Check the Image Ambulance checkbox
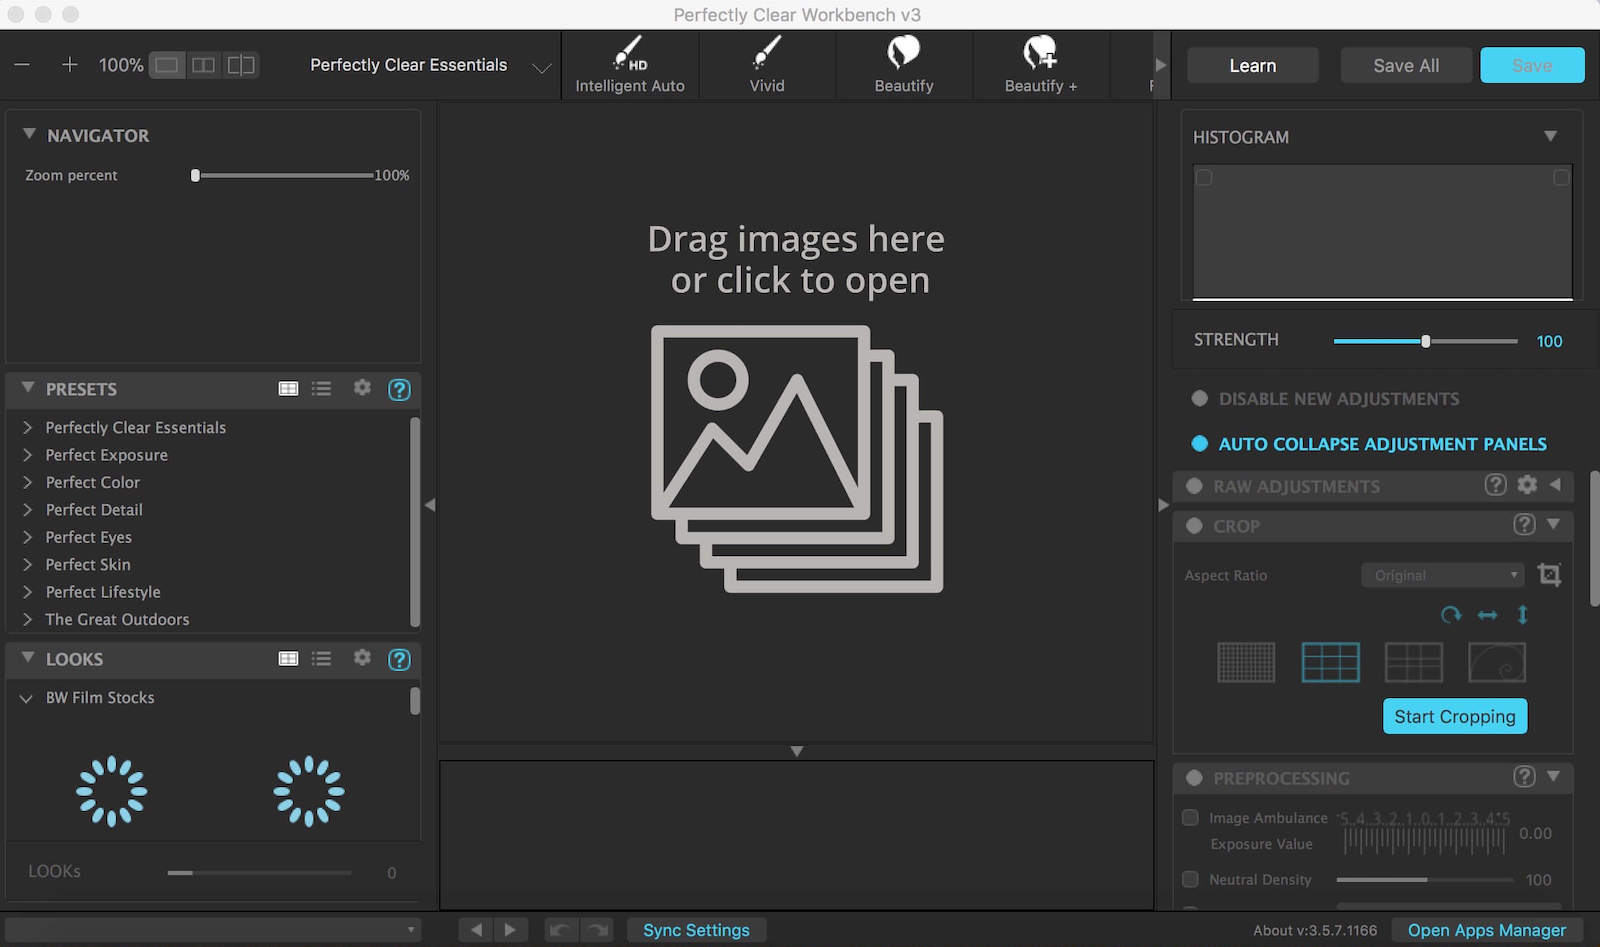This screenshot has height=947, width=1600. click(x=1190, y=817)
